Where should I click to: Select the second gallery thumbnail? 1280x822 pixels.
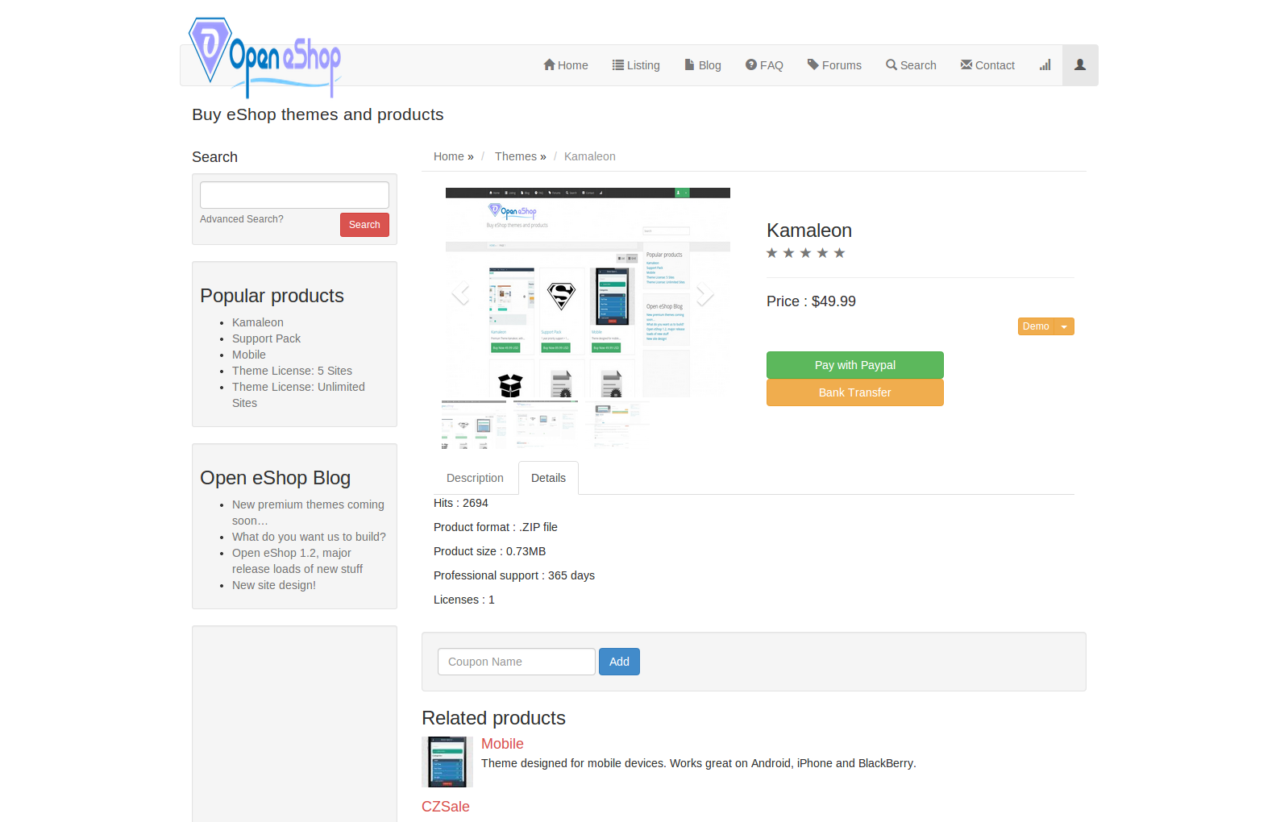(x=546, y=424)
